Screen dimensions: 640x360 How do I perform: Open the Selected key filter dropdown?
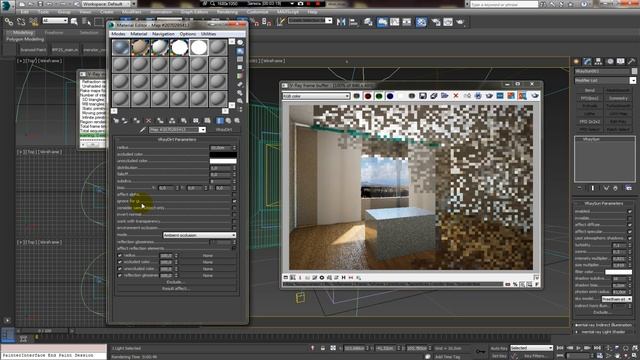(531, 348)
